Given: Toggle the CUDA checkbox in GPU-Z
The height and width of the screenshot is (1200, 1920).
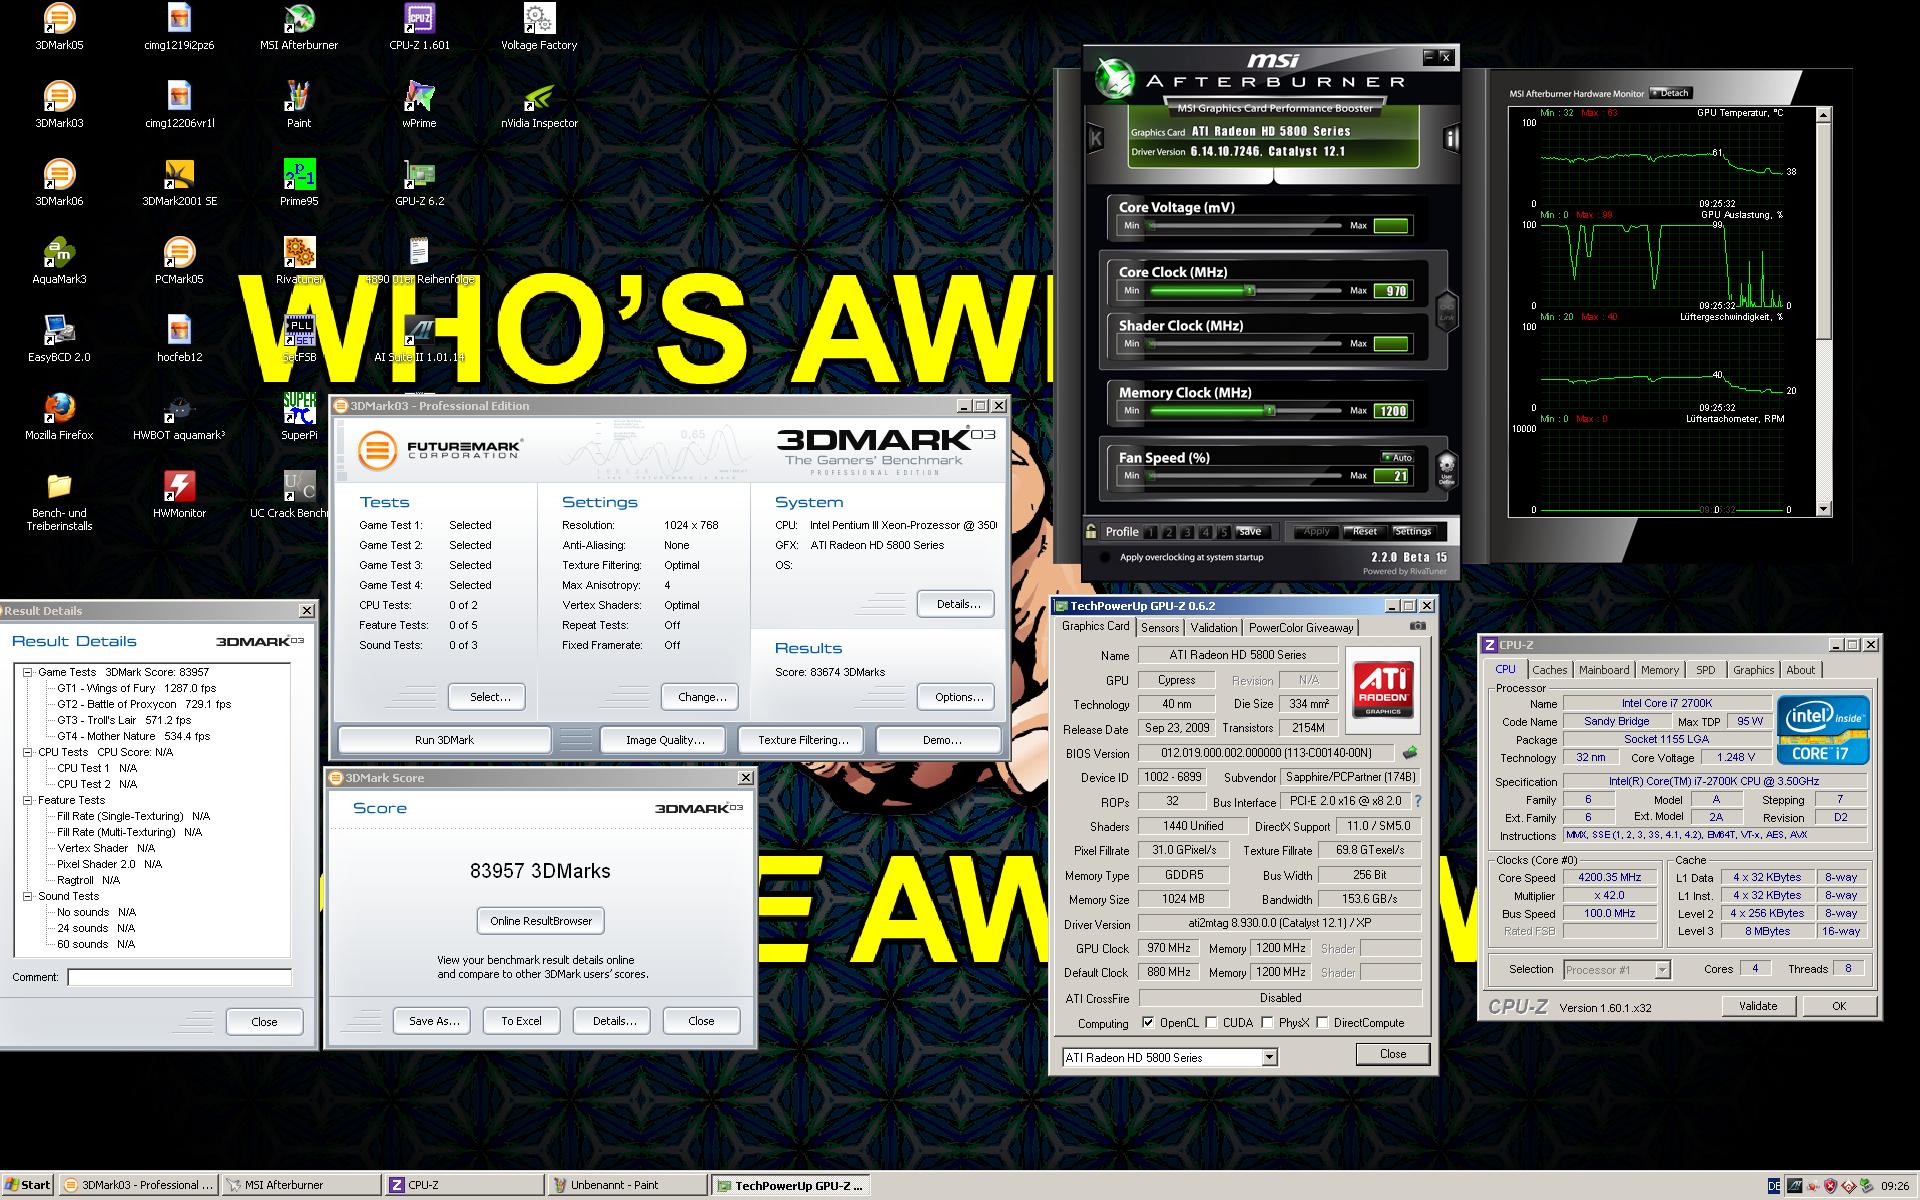Looking at the screenshot, I should pyautogui.click(x=1212, y=1023).
